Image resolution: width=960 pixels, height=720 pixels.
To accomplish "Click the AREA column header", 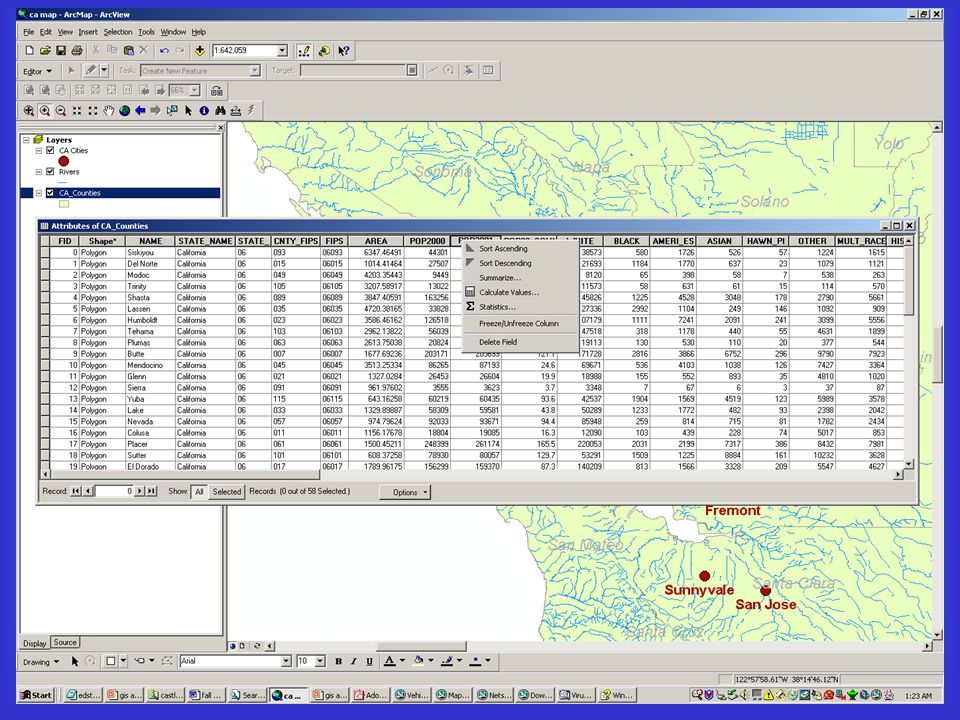I will pyautogui.click(x=376, y=241).
